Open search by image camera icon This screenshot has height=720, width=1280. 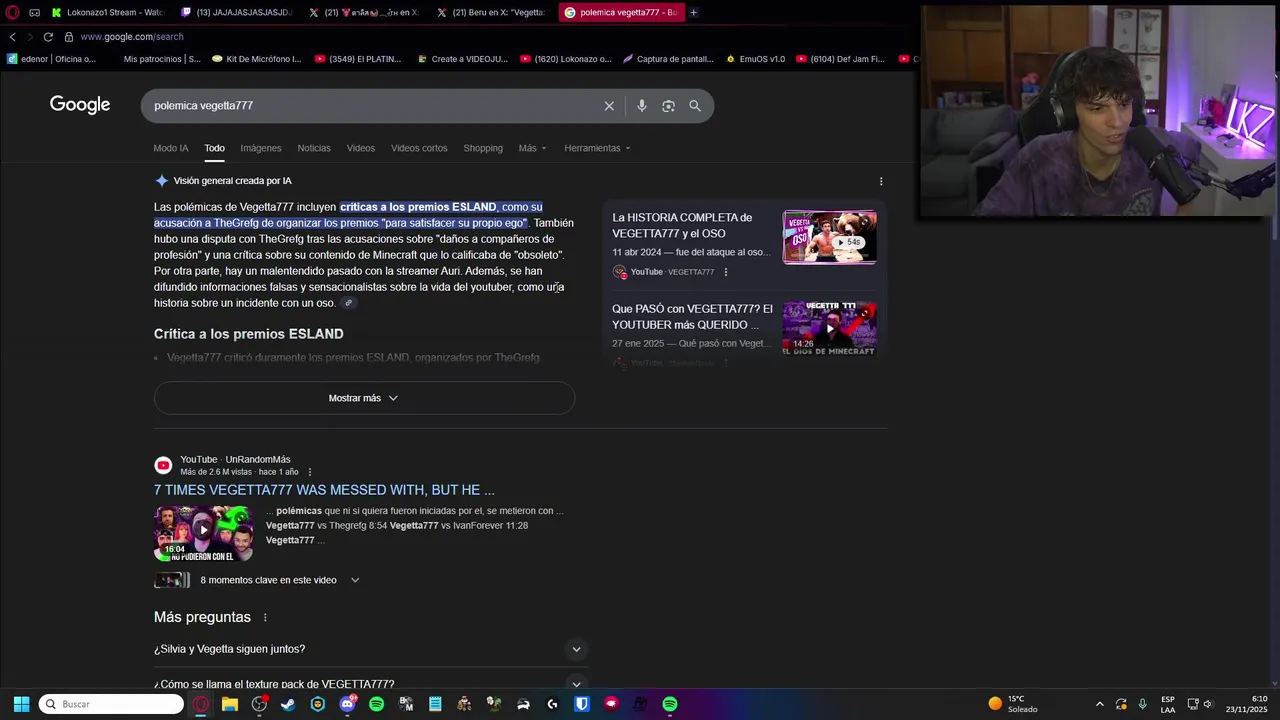coord(668,106)
